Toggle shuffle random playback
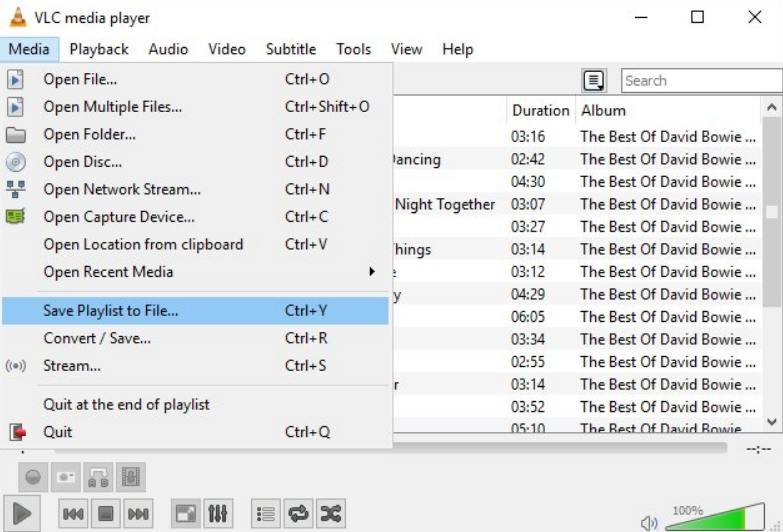This screenshot has height=532, width=783. (x=331, y=513)
